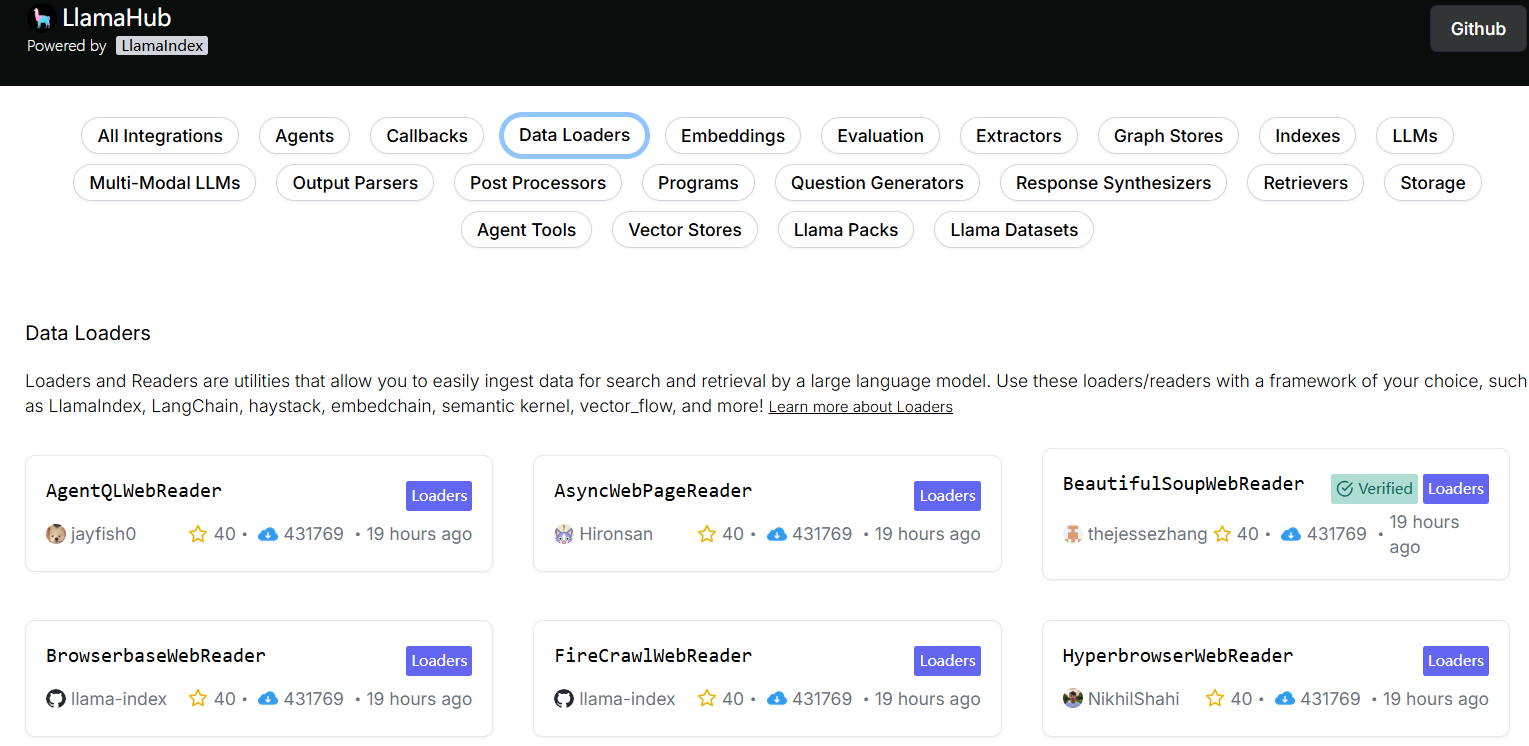Screen dimensions: 1529x746
Task: Open the Github button in header
Action: pyautogui.click(x=1478, y=29)
